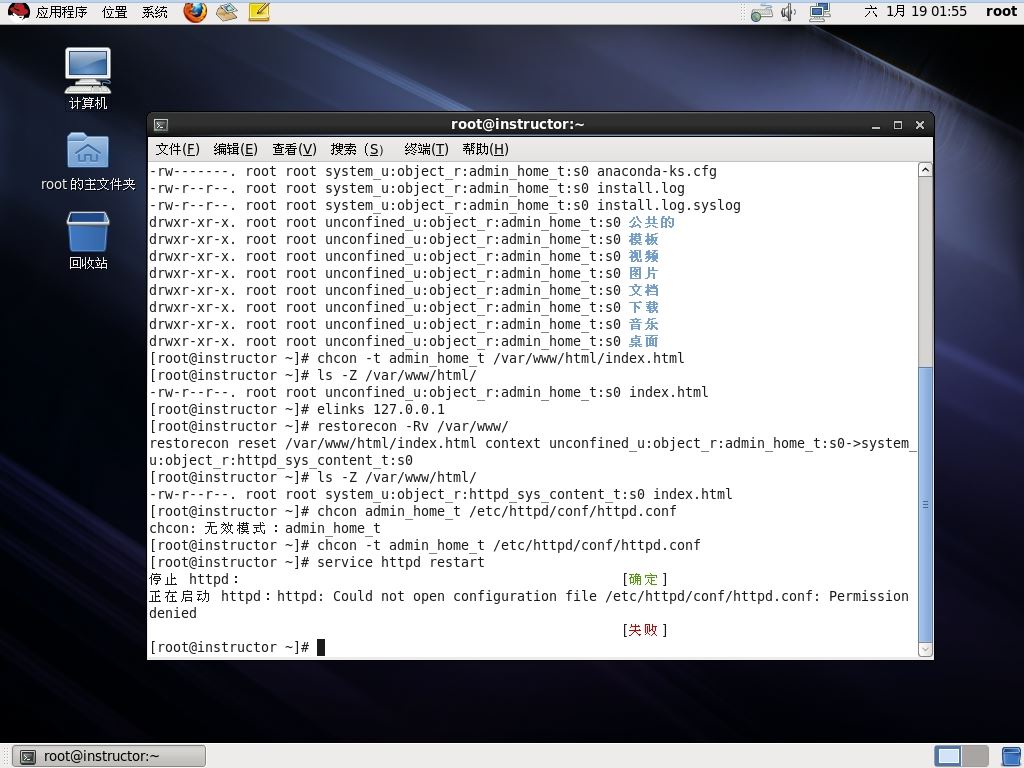Image resolution: width=1024 pixels, height=768 pixels.
Task: Click the 模板 directory name
Action: pos(643,239)
